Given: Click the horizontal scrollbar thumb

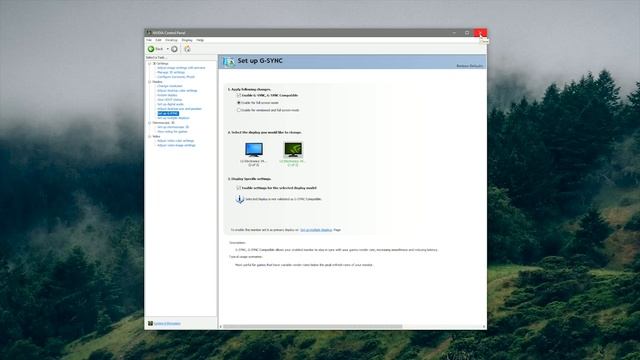Looking at the screenshot, I should (x=313, y=327).
